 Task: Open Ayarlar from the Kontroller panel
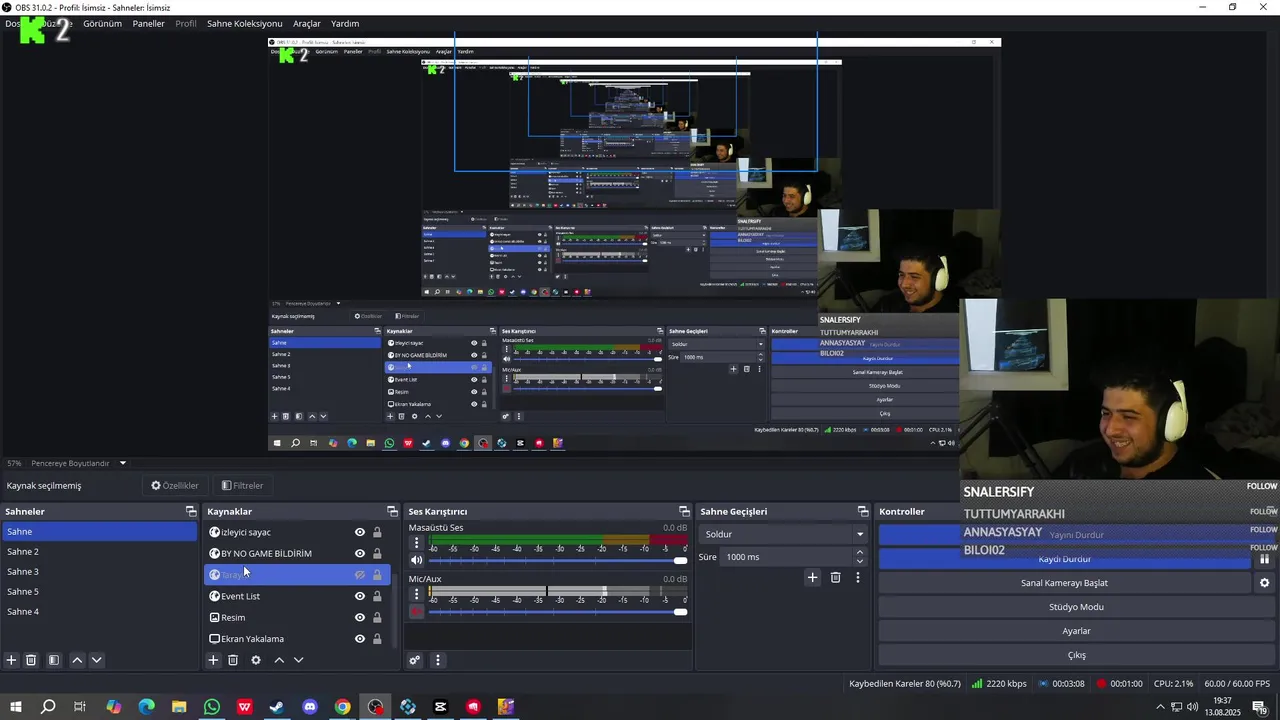click(x=1076, y=631)
